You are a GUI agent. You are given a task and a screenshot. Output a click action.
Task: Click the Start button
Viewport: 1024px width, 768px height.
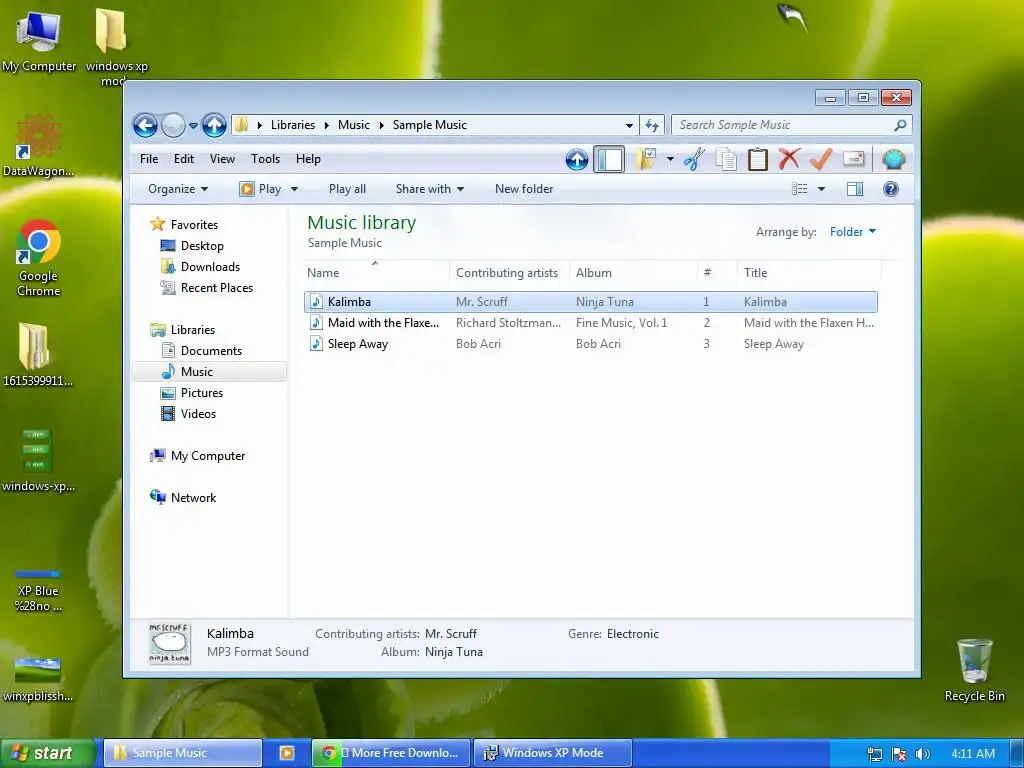(x=47, y=753)
